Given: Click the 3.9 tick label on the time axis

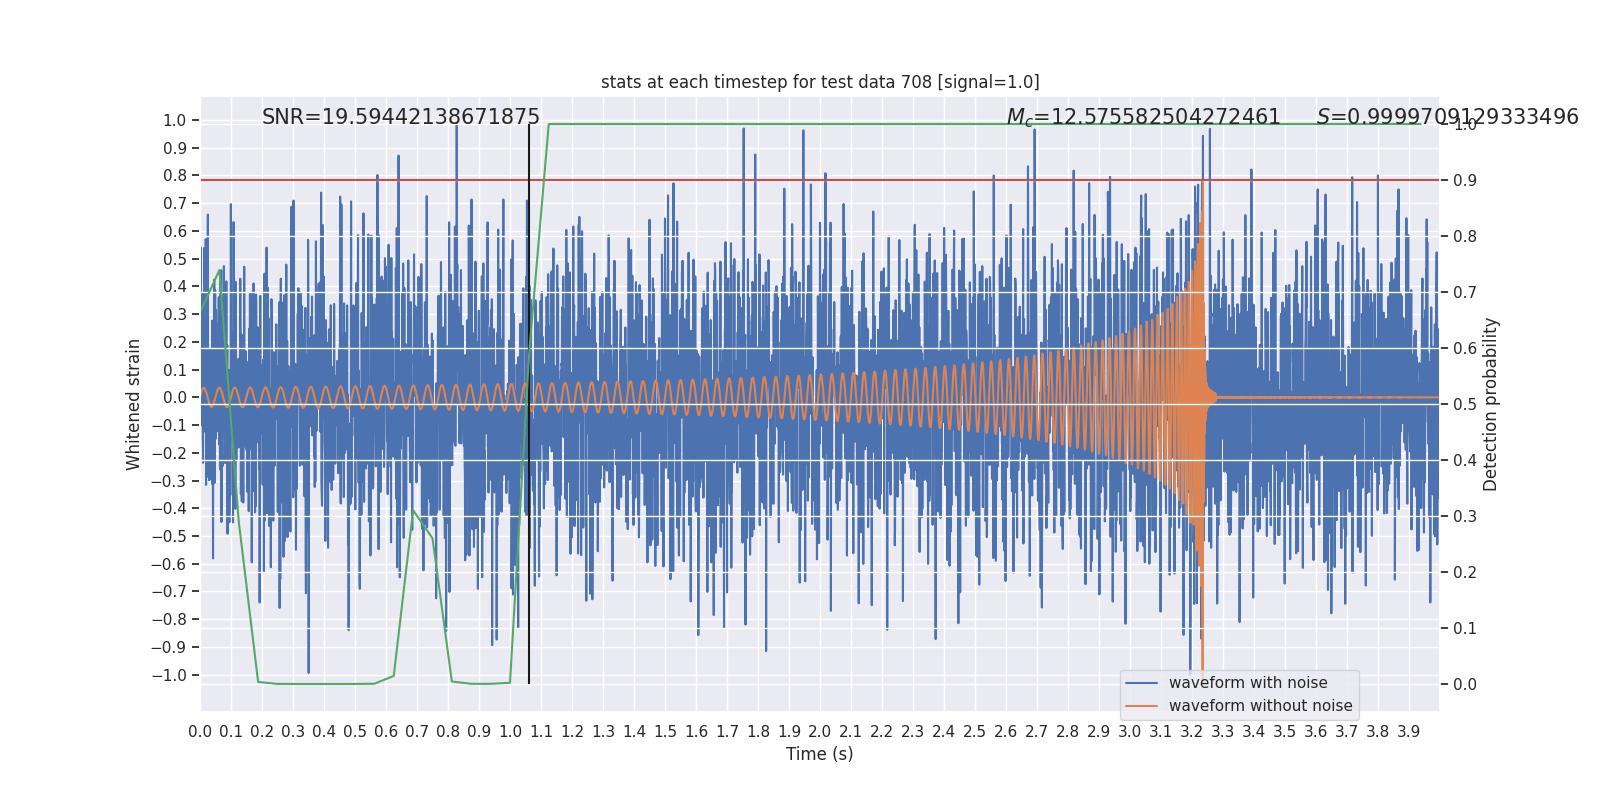Looking at the screenshot, I should [1409, 732].
